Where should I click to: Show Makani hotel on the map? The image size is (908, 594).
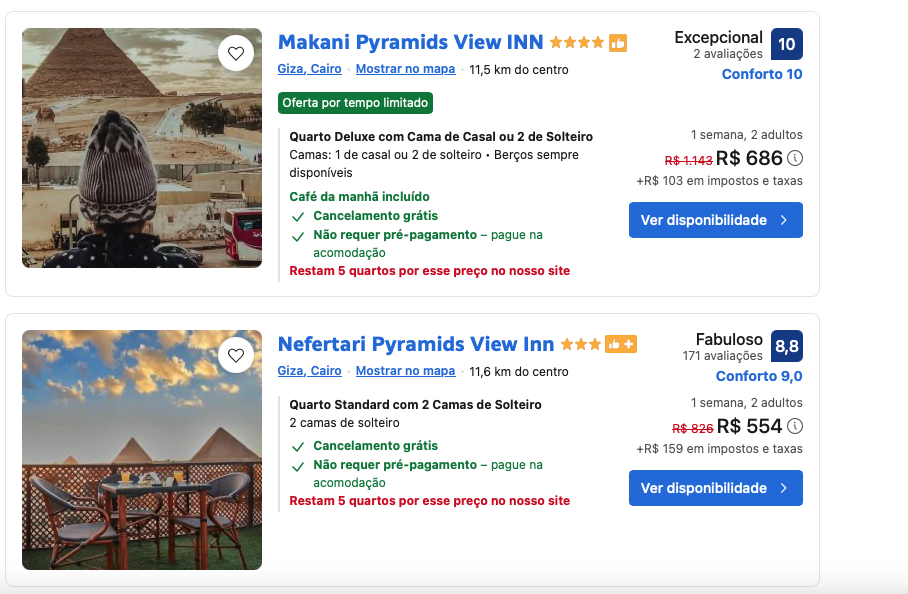pyautogui.click(x=405, y=69)
